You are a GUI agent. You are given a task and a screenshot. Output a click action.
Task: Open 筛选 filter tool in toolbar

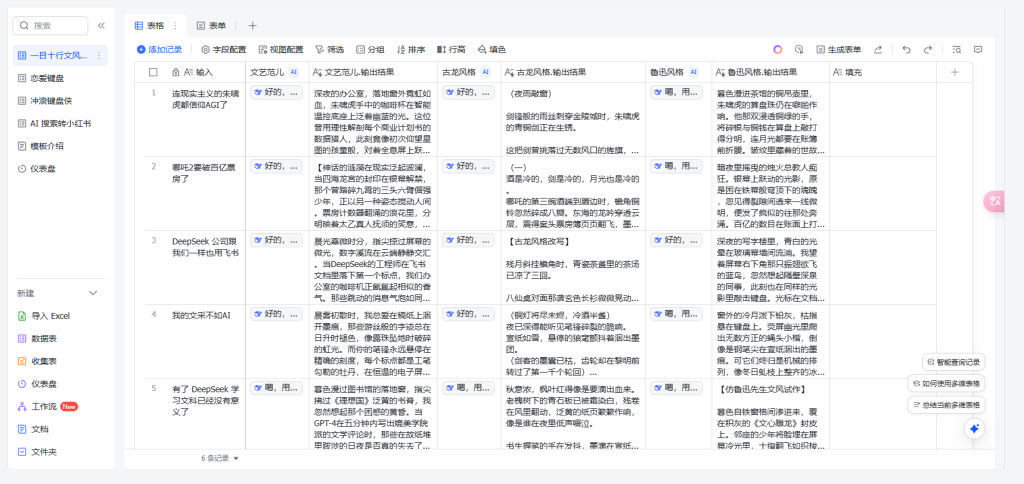(329, 49)
